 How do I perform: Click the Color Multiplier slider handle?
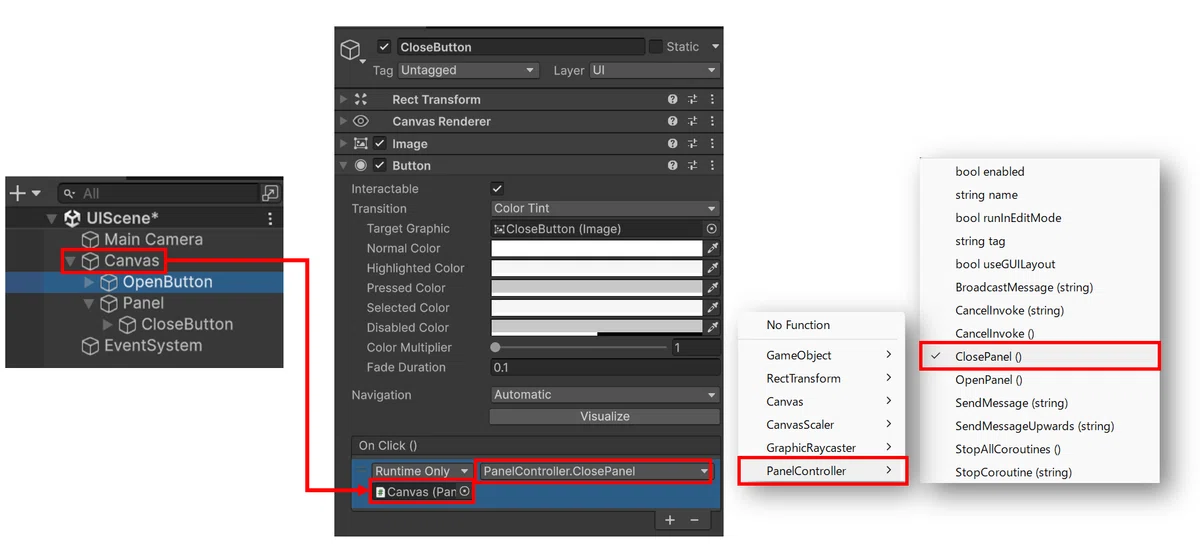coord(496,347)
